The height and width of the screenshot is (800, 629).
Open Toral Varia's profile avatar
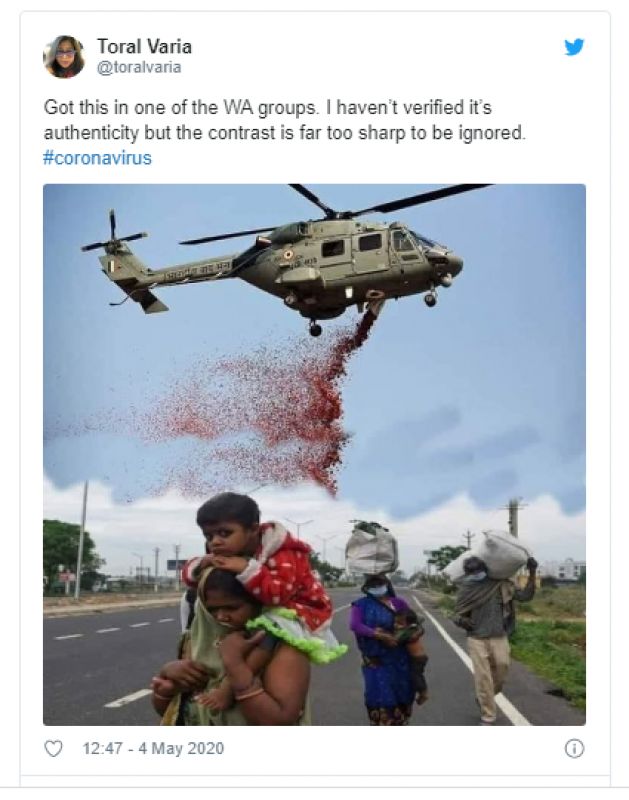[x=64, y=57]
